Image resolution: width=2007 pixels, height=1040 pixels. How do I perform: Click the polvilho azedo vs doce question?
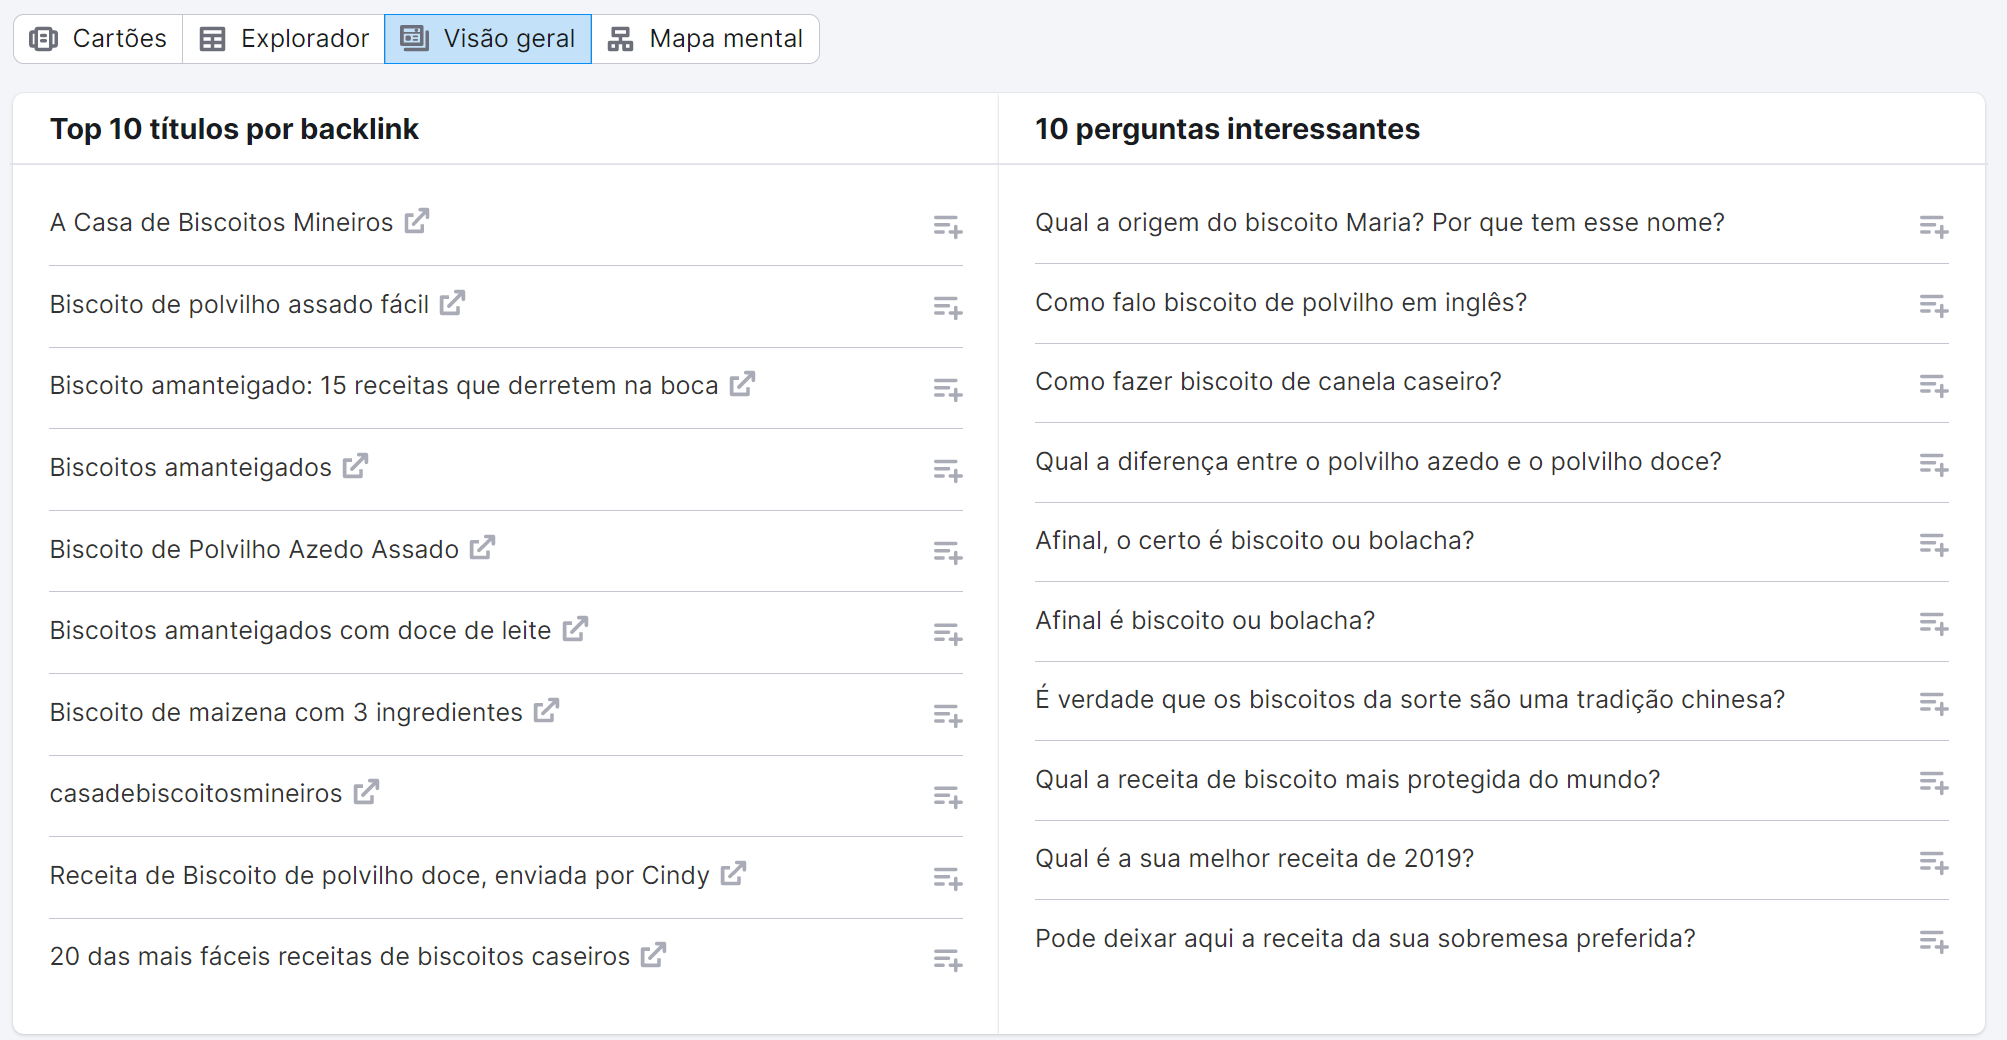(x=1378, y=462)
